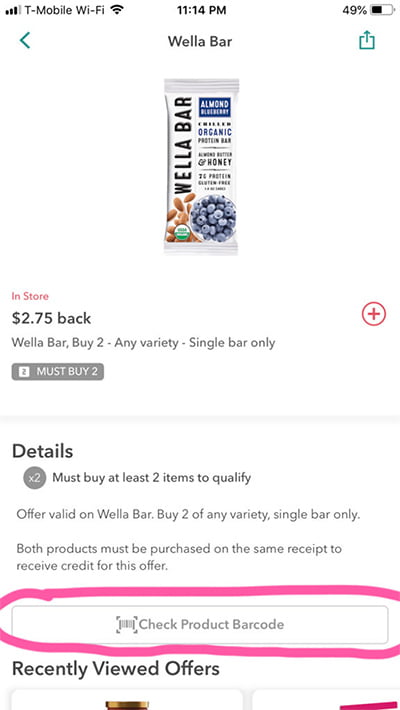This screenshot has height=710, width=400.
Task: Tap the cellular signal bars icon
Action: point(11,10)
